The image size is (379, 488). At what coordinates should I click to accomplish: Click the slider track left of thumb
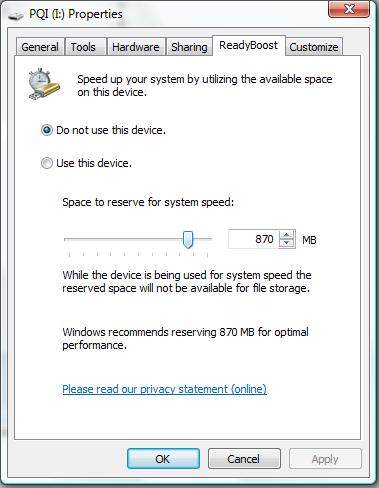coord(123,239)
